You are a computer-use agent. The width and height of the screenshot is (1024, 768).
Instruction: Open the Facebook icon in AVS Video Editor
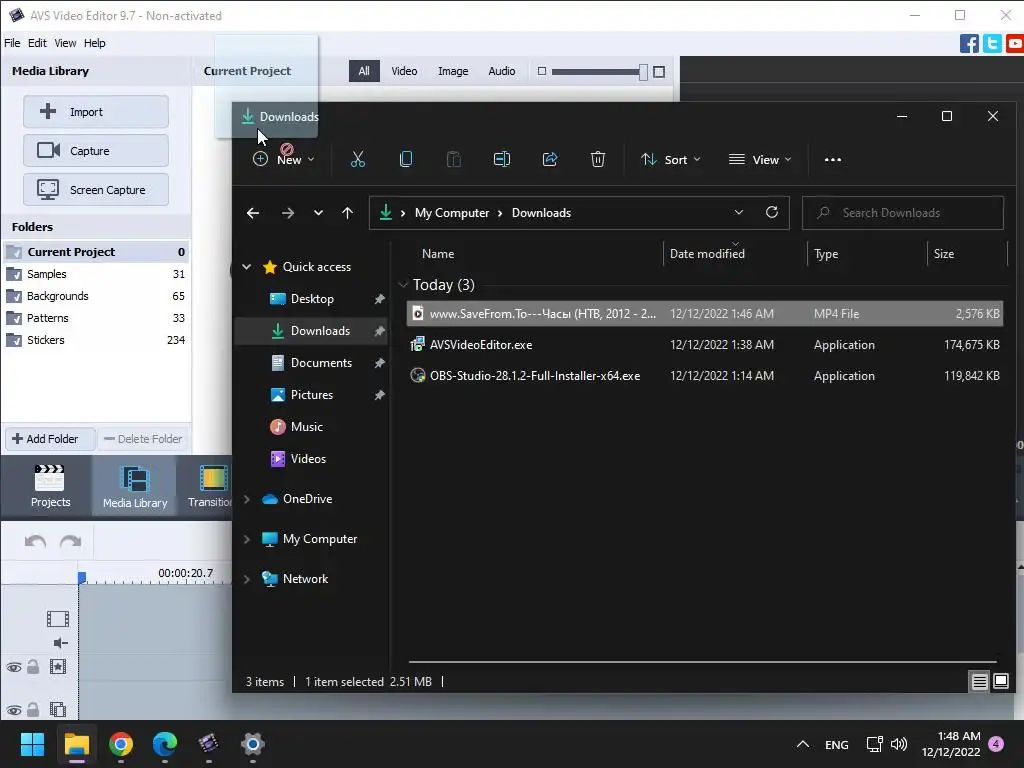(969, 44)
